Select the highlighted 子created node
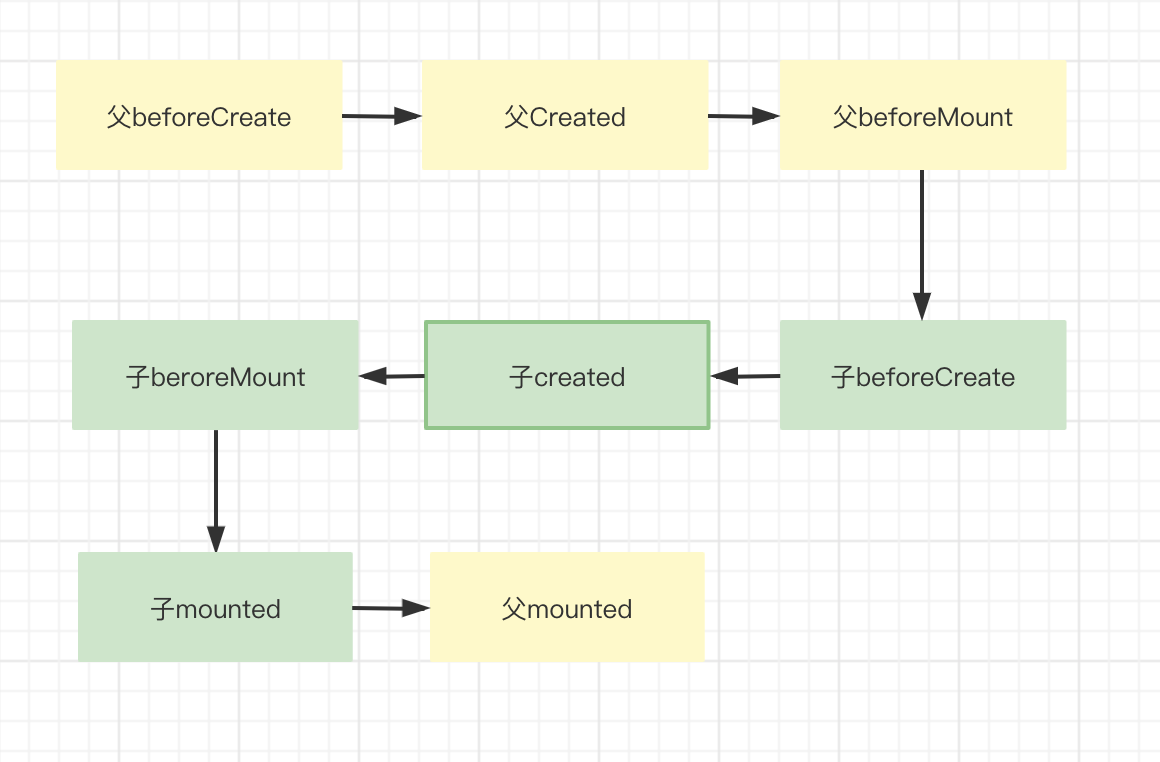Viewport: 1160px width, 762px height. pos(567,375)
